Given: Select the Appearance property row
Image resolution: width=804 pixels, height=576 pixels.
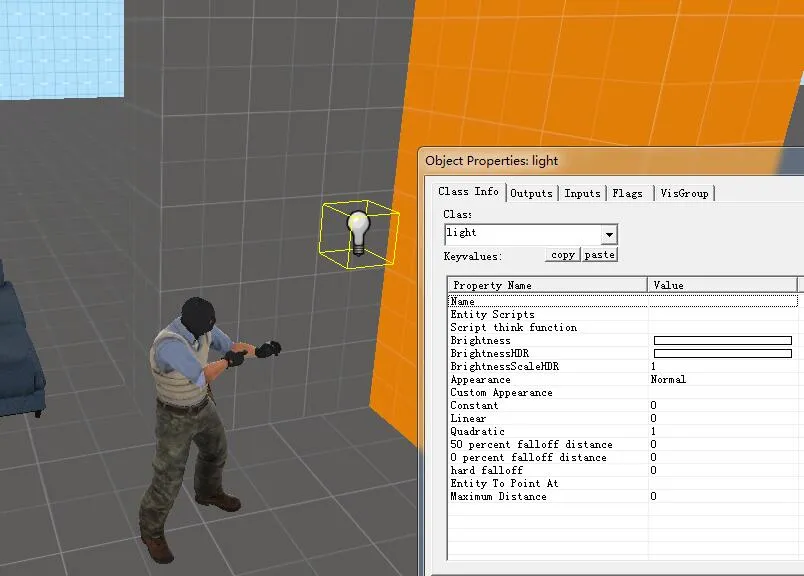Looking at the screenshot, I should (x=623, y=380).
